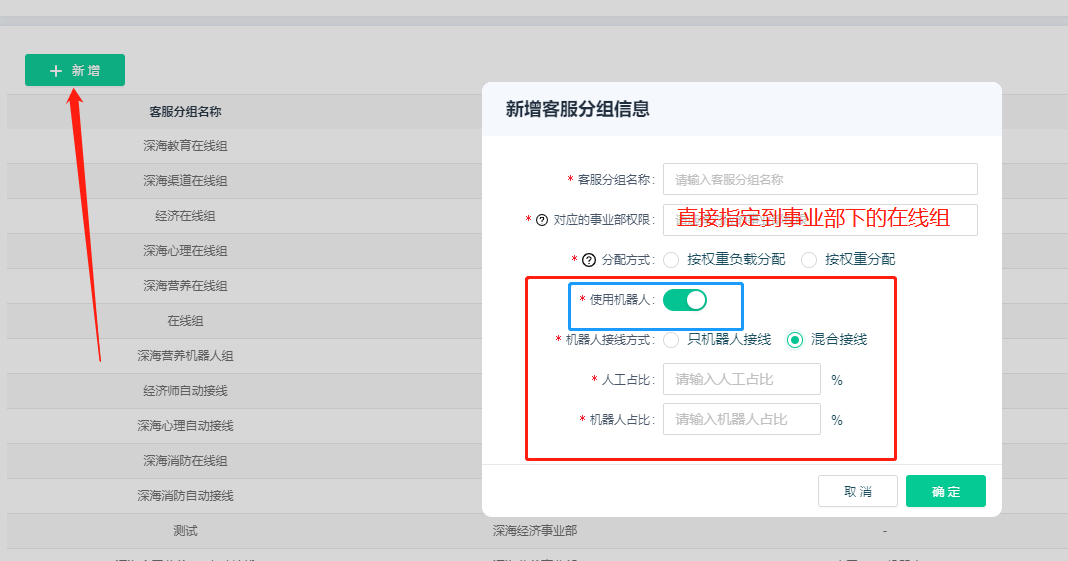This screenshot has height=561, width=1068.
Task: Focus the 客服分组名称 input field
Action: (x=819, y=180)
